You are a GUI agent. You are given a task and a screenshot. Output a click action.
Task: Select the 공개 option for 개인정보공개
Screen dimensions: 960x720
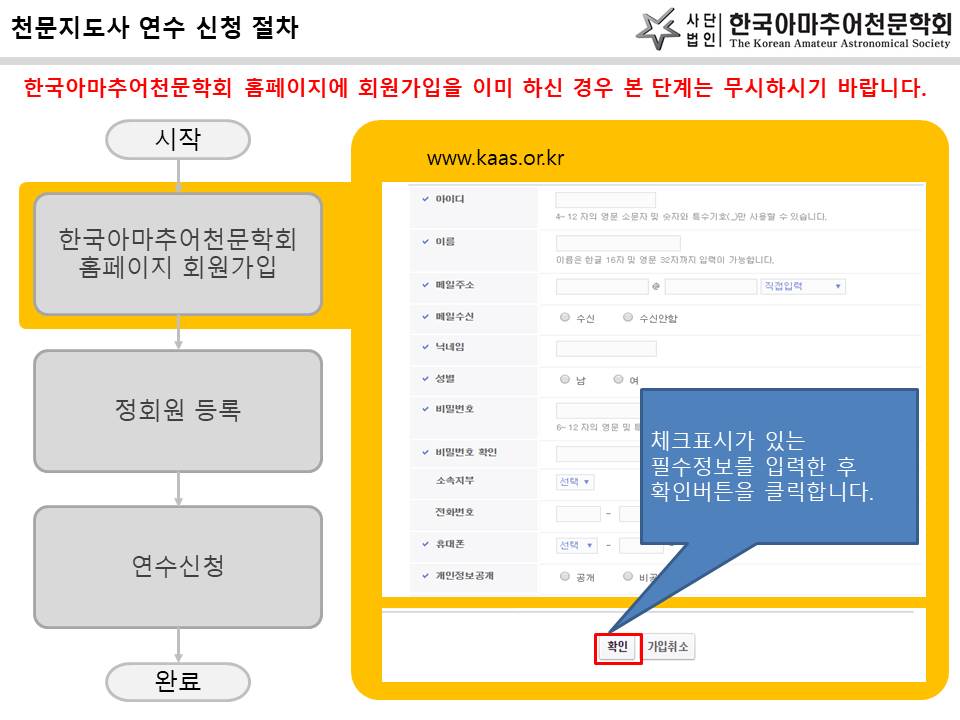(x=563, y=576)
